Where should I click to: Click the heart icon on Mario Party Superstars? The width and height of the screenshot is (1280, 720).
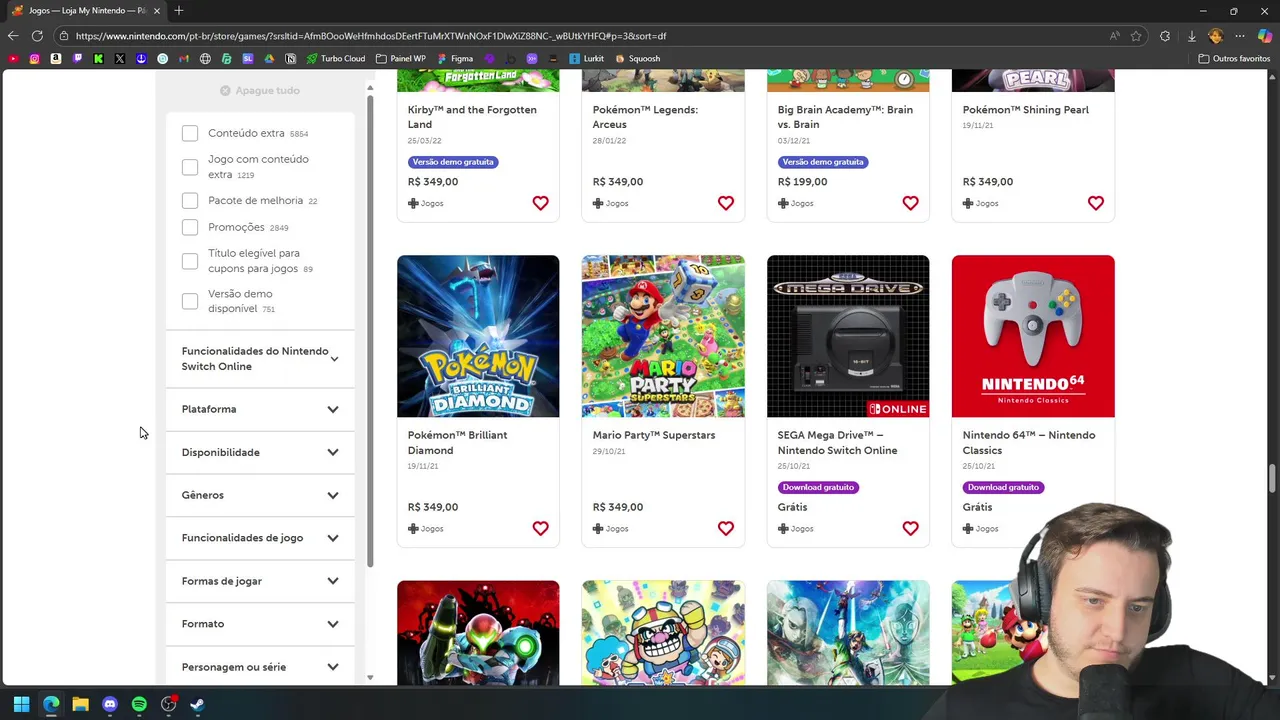point(725,528)
